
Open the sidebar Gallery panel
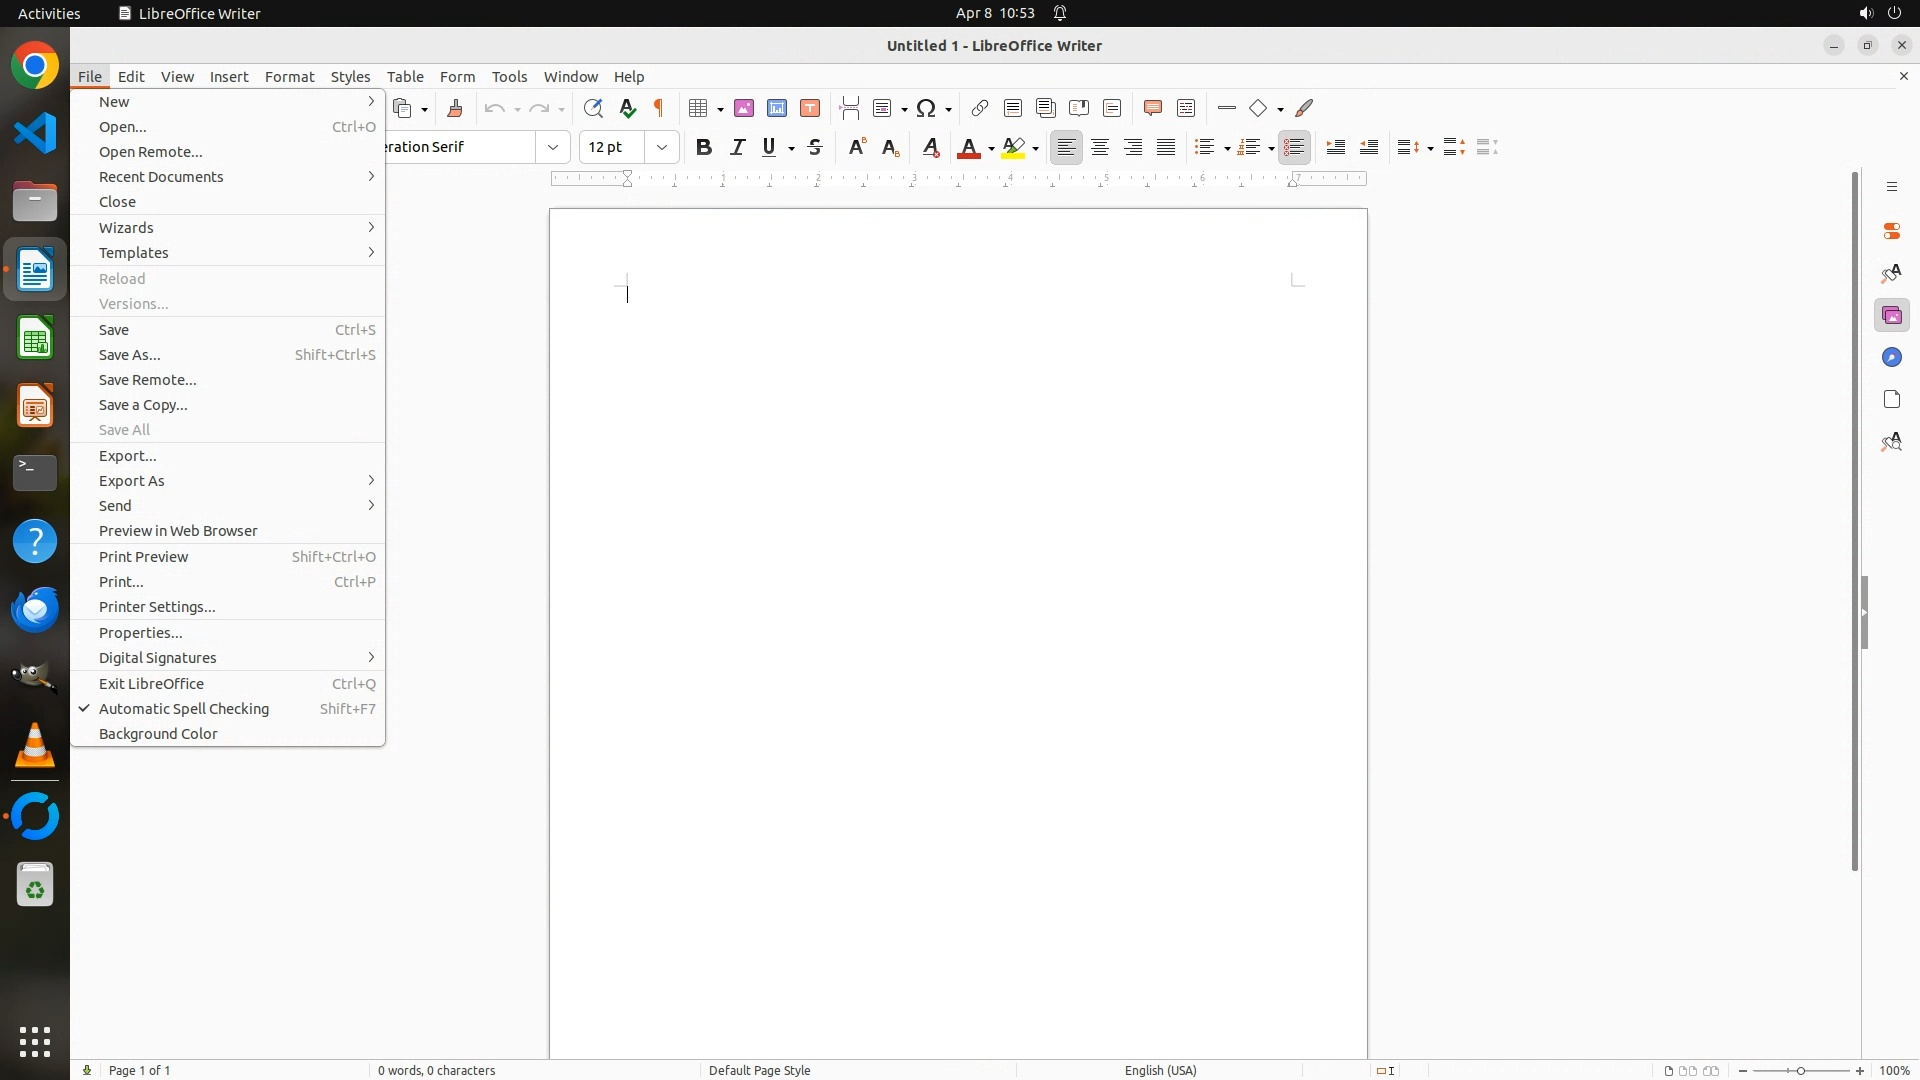[x=1891, y=316]
